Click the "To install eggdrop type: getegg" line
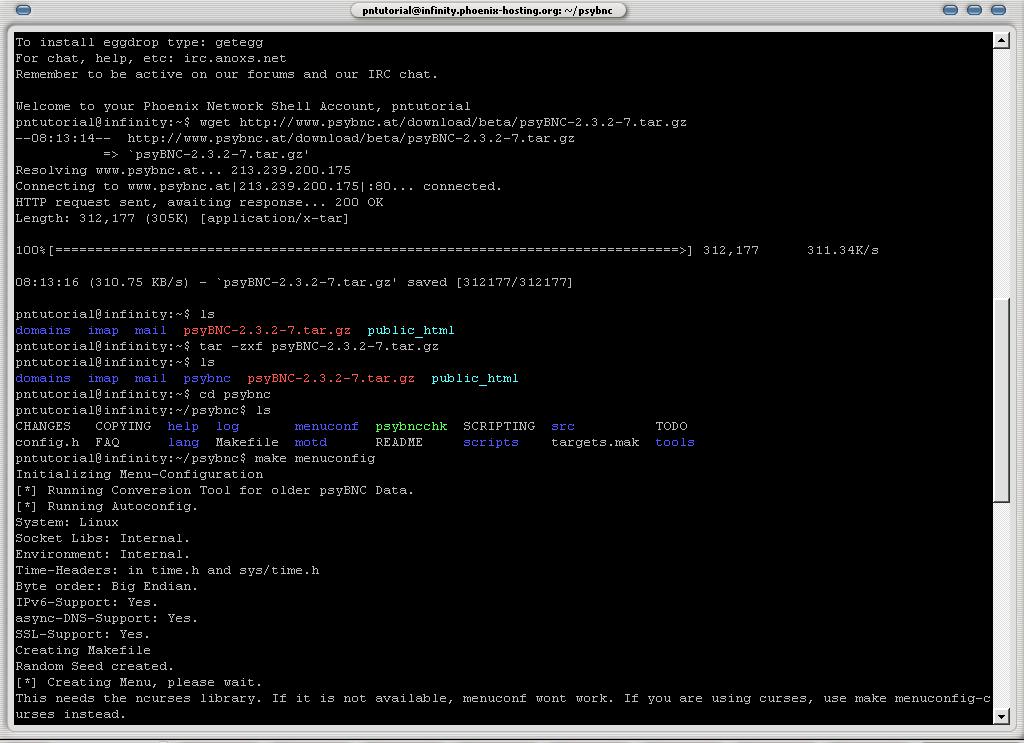Viewport: 1024px width, 743px height. click(x=139, y=42)
